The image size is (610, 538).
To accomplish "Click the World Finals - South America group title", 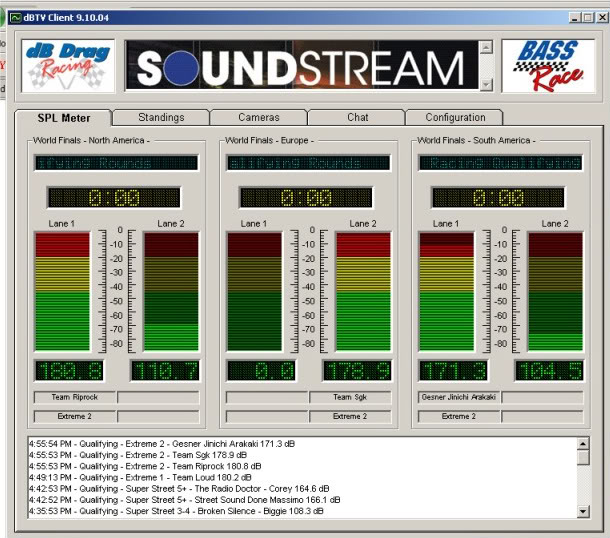I will click(476, 140).
